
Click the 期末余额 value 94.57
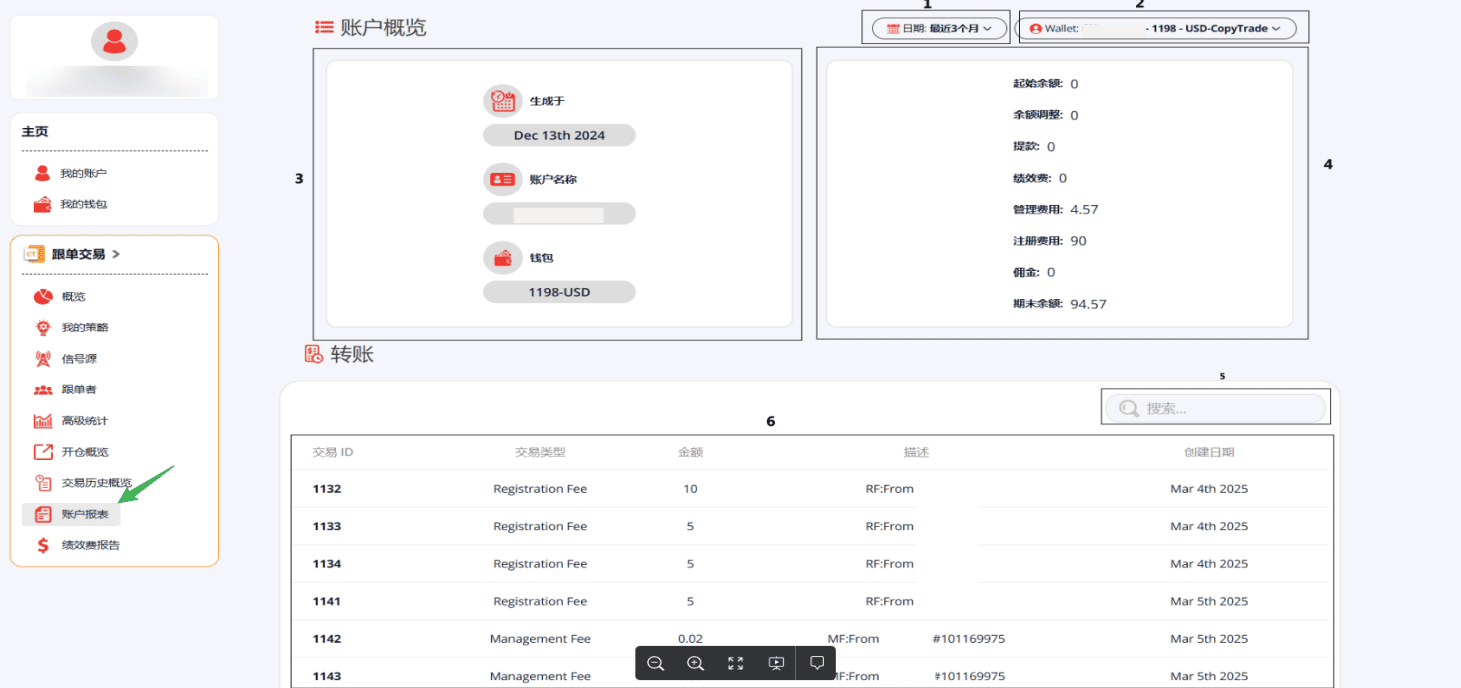(1088, 304)
